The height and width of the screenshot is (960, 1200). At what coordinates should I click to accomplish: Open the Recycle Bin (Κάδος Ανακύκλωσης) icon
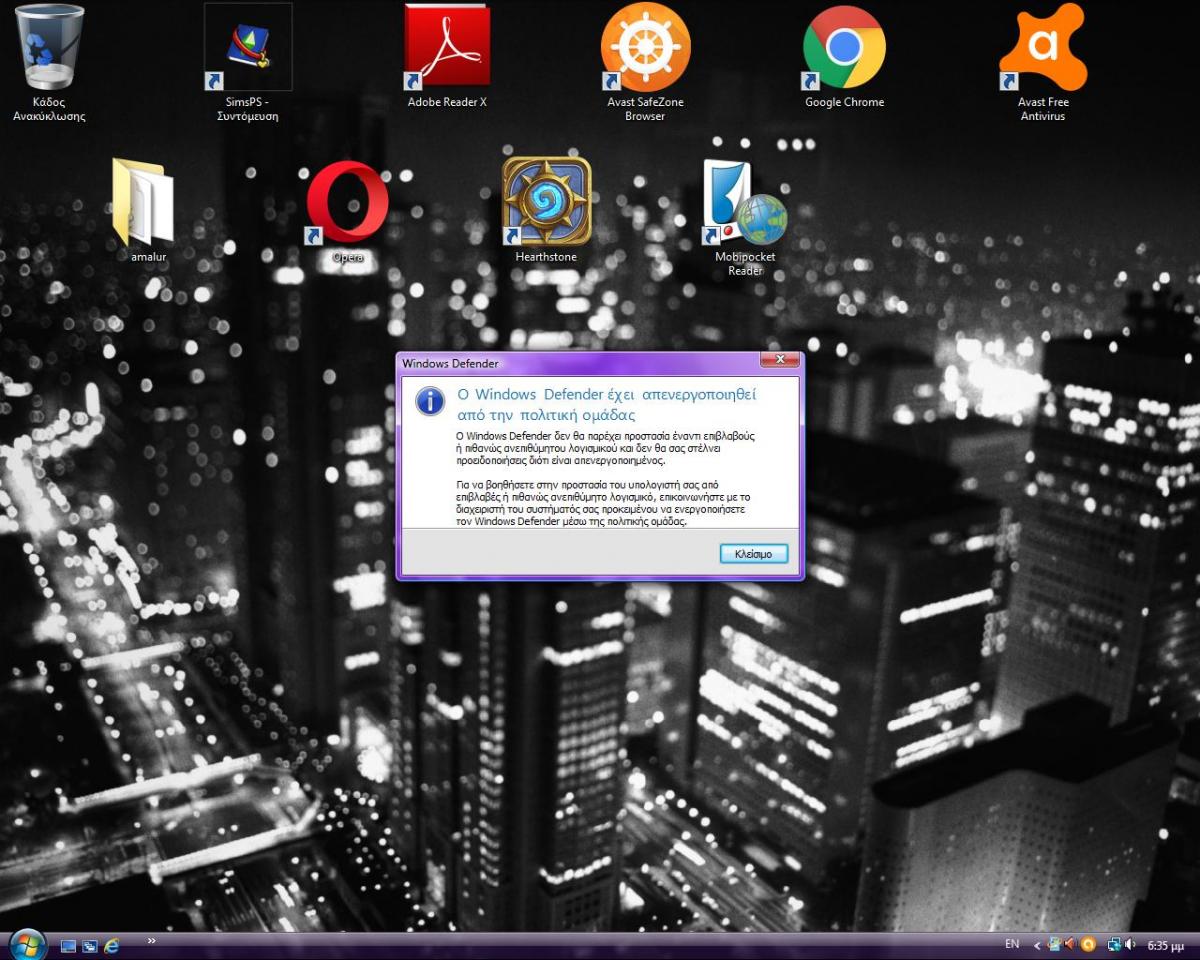click(x=49, y=48)
